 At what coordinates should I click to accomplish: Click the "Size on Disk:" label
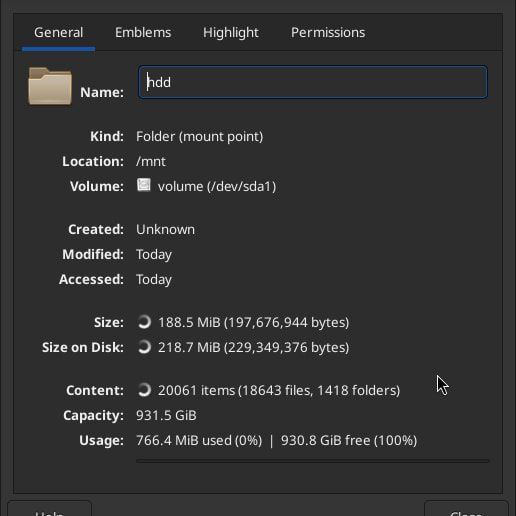[x=83, y=347]
